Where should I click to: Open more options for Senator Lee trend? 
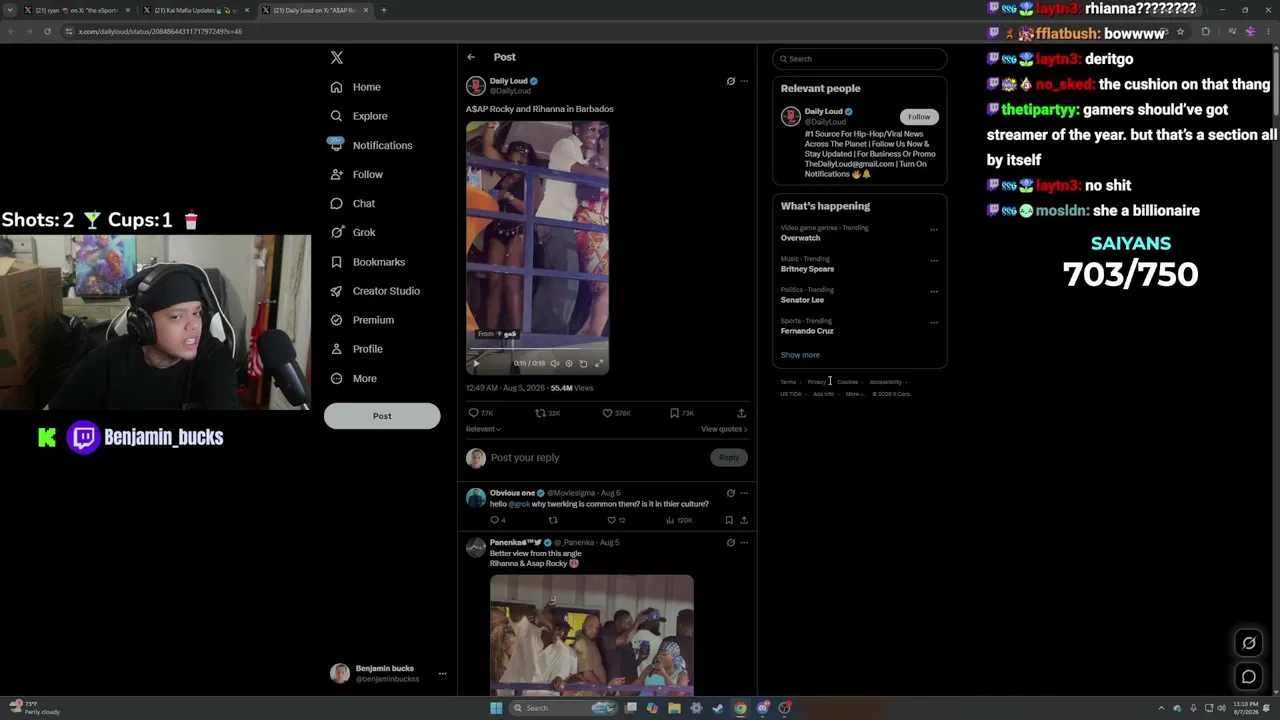tap(934, 291)
